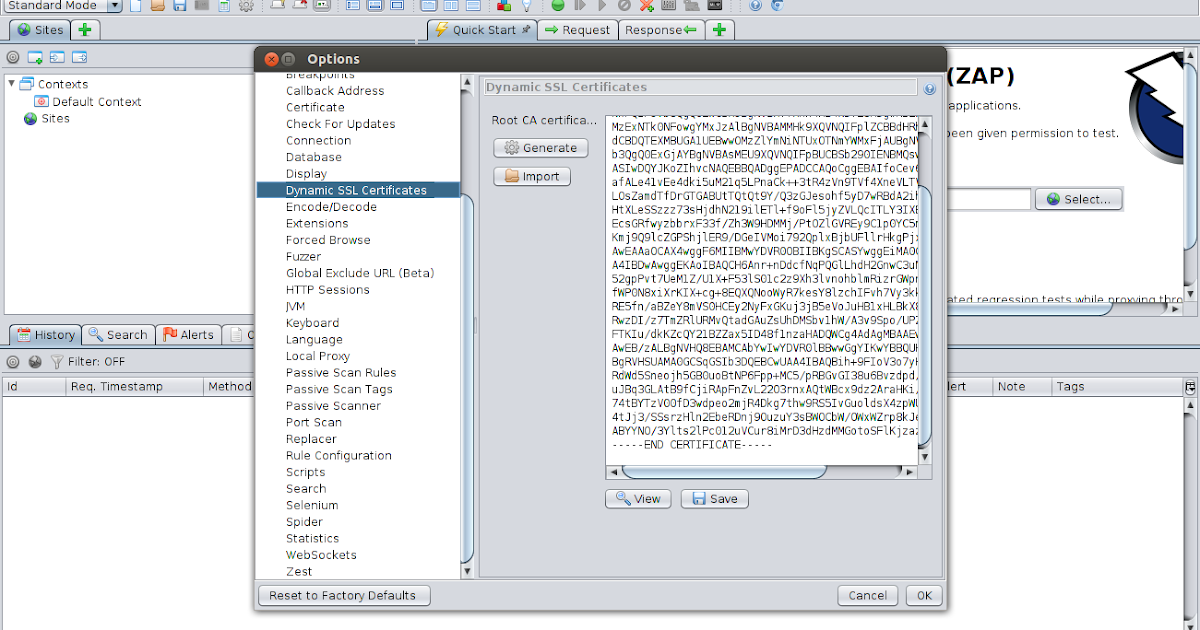Select Display in options list

click(x=306, y=174)
